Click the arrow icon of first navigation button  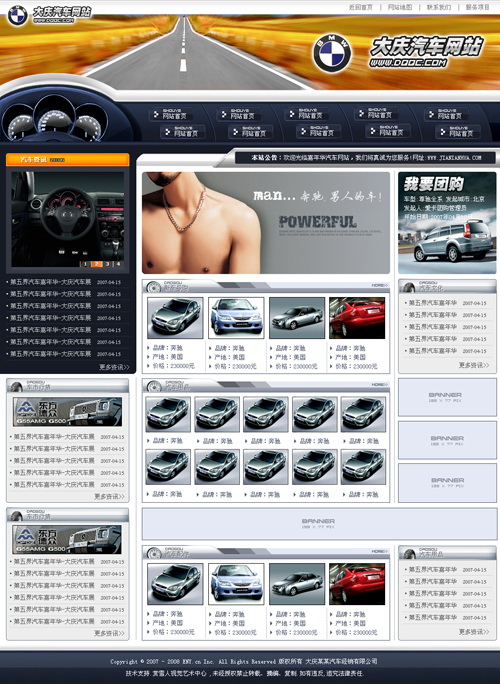coord(155,115)
